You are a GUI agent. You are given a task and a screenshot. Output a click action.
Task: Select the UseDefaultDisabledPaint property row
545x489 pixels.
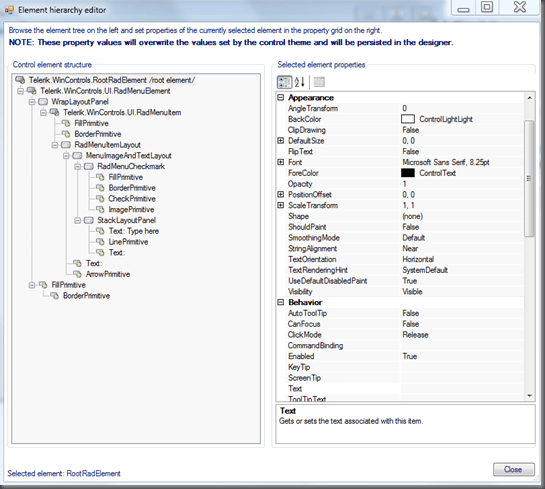pos(400,281)
